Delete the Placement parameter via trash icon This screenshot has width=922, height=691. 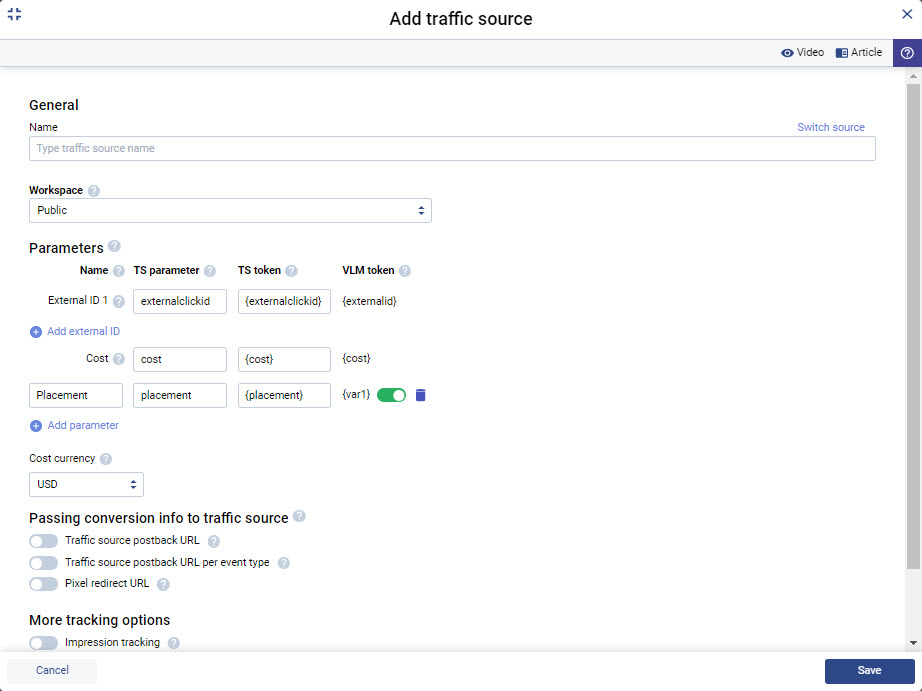click(x=419, y=395)
